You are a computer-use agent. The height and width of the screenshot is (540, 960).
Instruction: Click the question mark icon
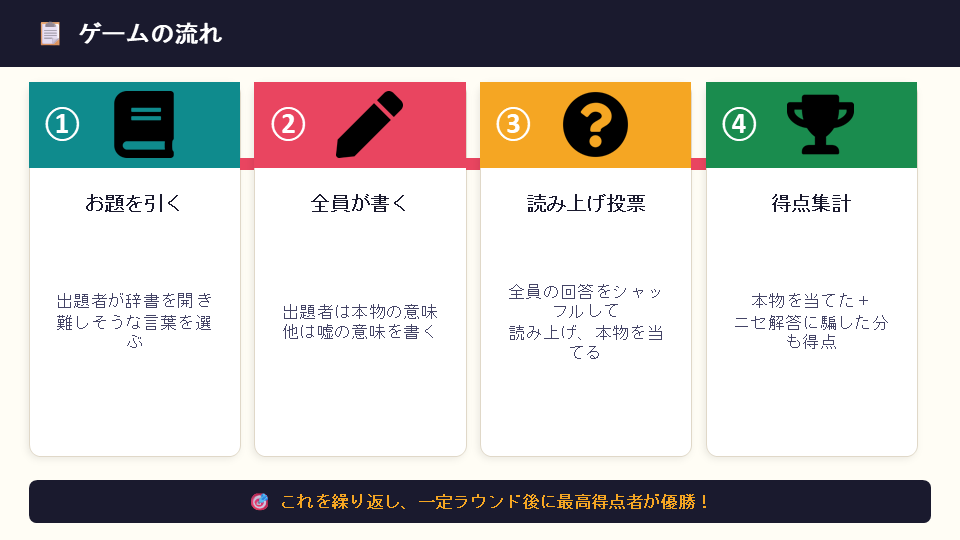click(595, 125)
